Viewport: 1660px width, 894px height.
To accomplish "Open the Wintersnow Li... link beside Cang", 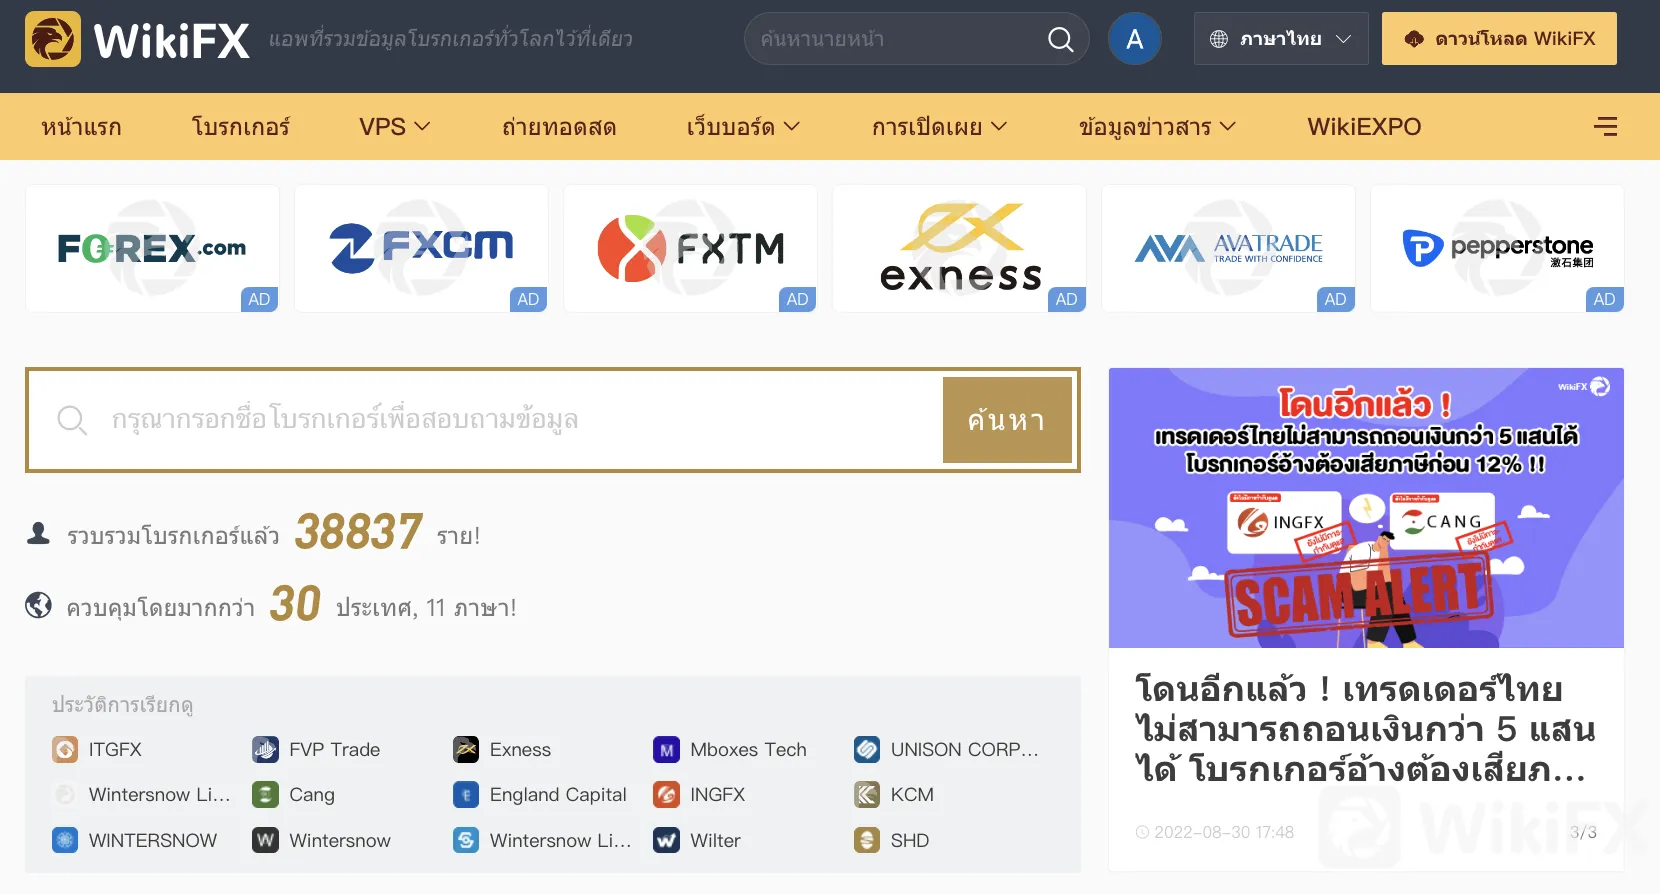I will (159, 794).
